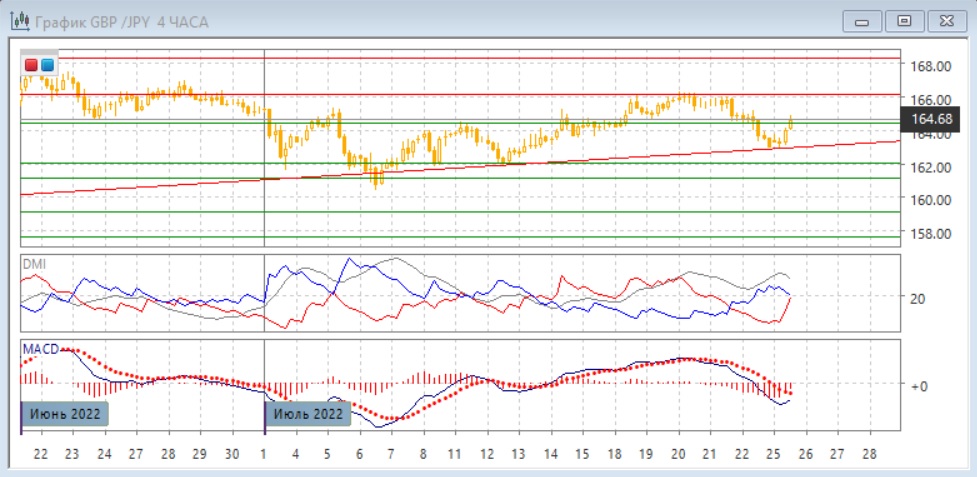Click date 22 at left of time axis
The width and height of the screenshot is (977, 477).
pyautogui.click(x=40, y=453)
